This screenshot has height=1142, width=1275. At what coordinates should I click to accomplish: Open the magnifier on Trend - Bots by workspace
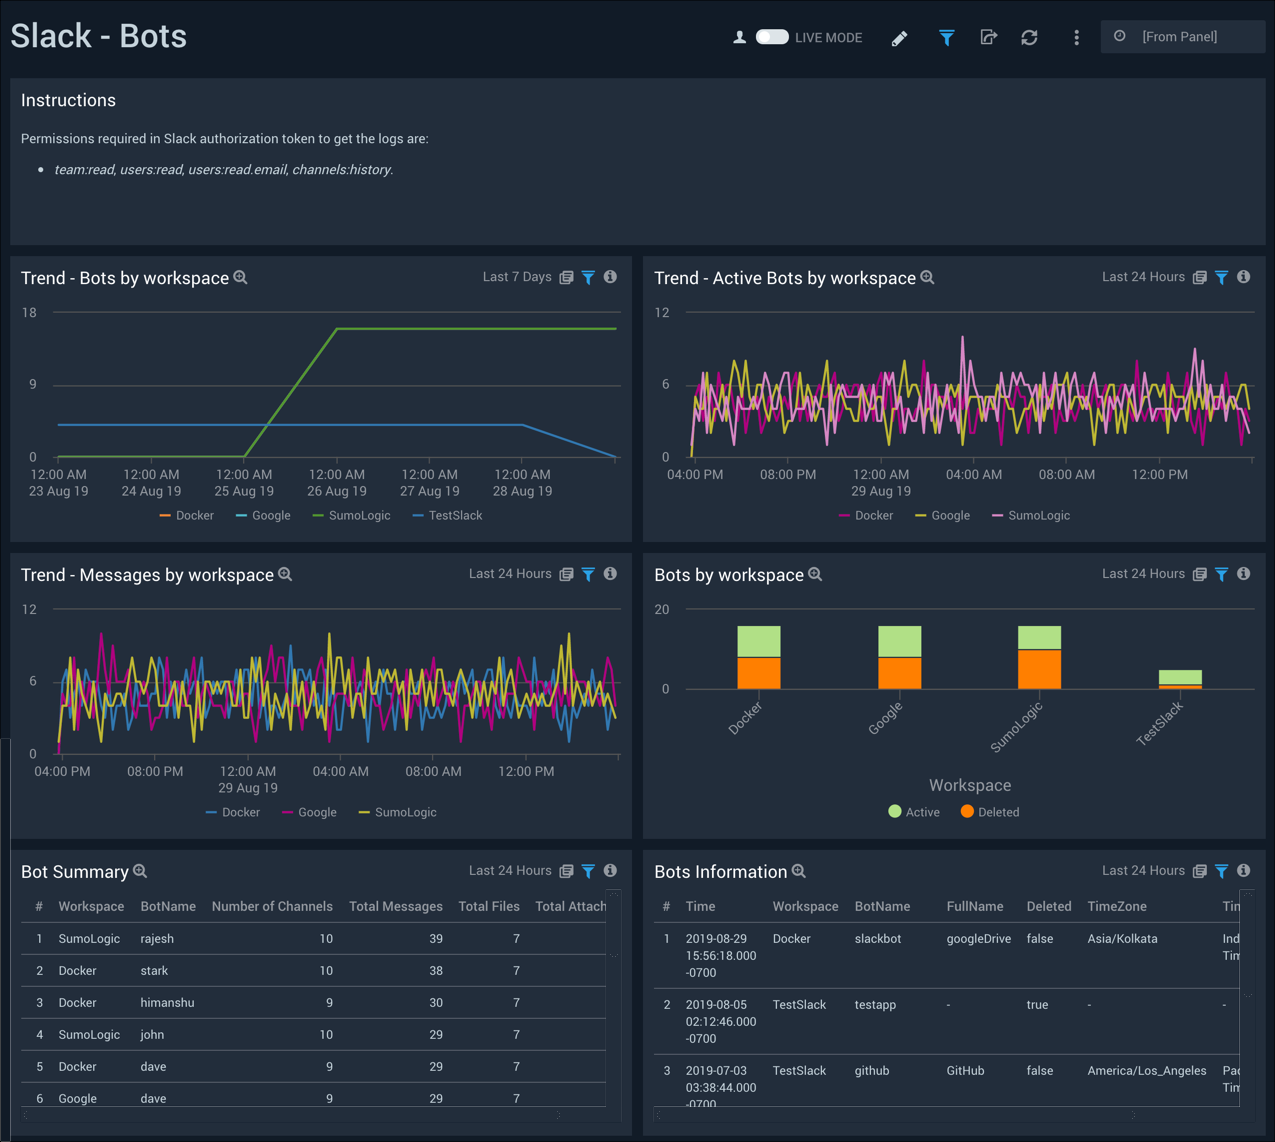point(240,277)
